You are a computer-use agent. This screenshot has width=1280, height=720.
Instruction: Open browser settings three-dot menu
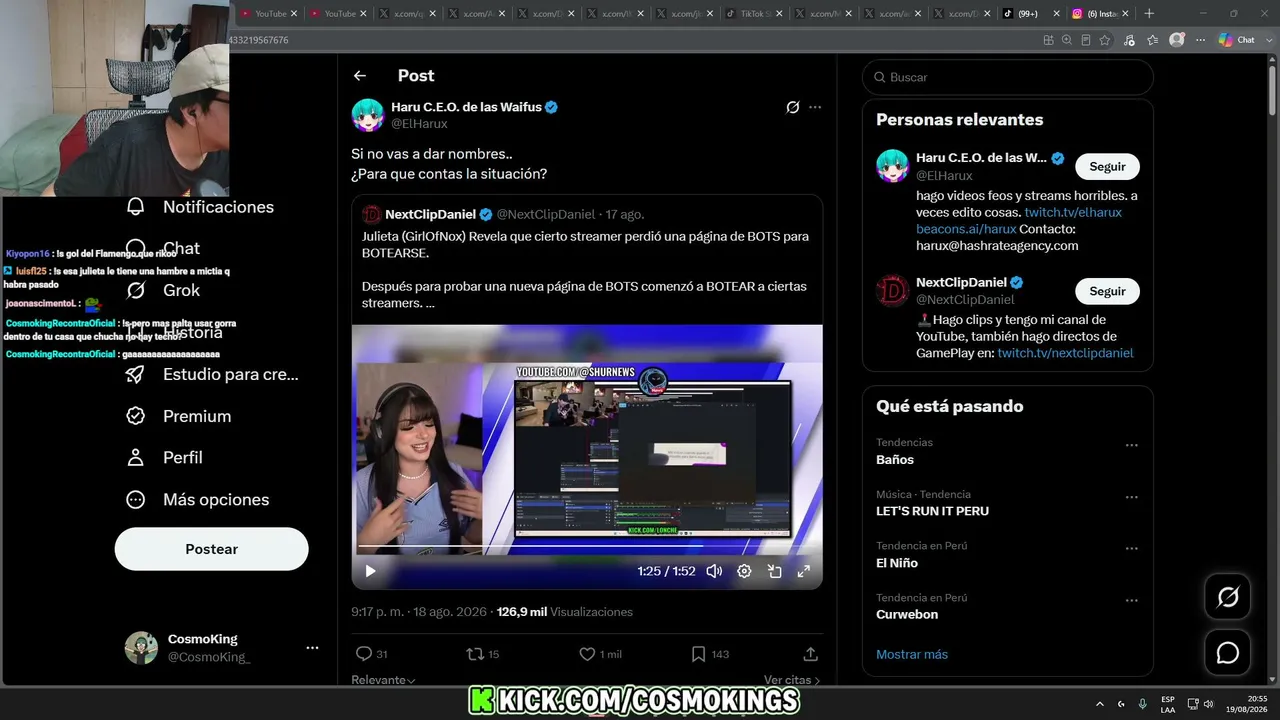(x=1200, y=40)
